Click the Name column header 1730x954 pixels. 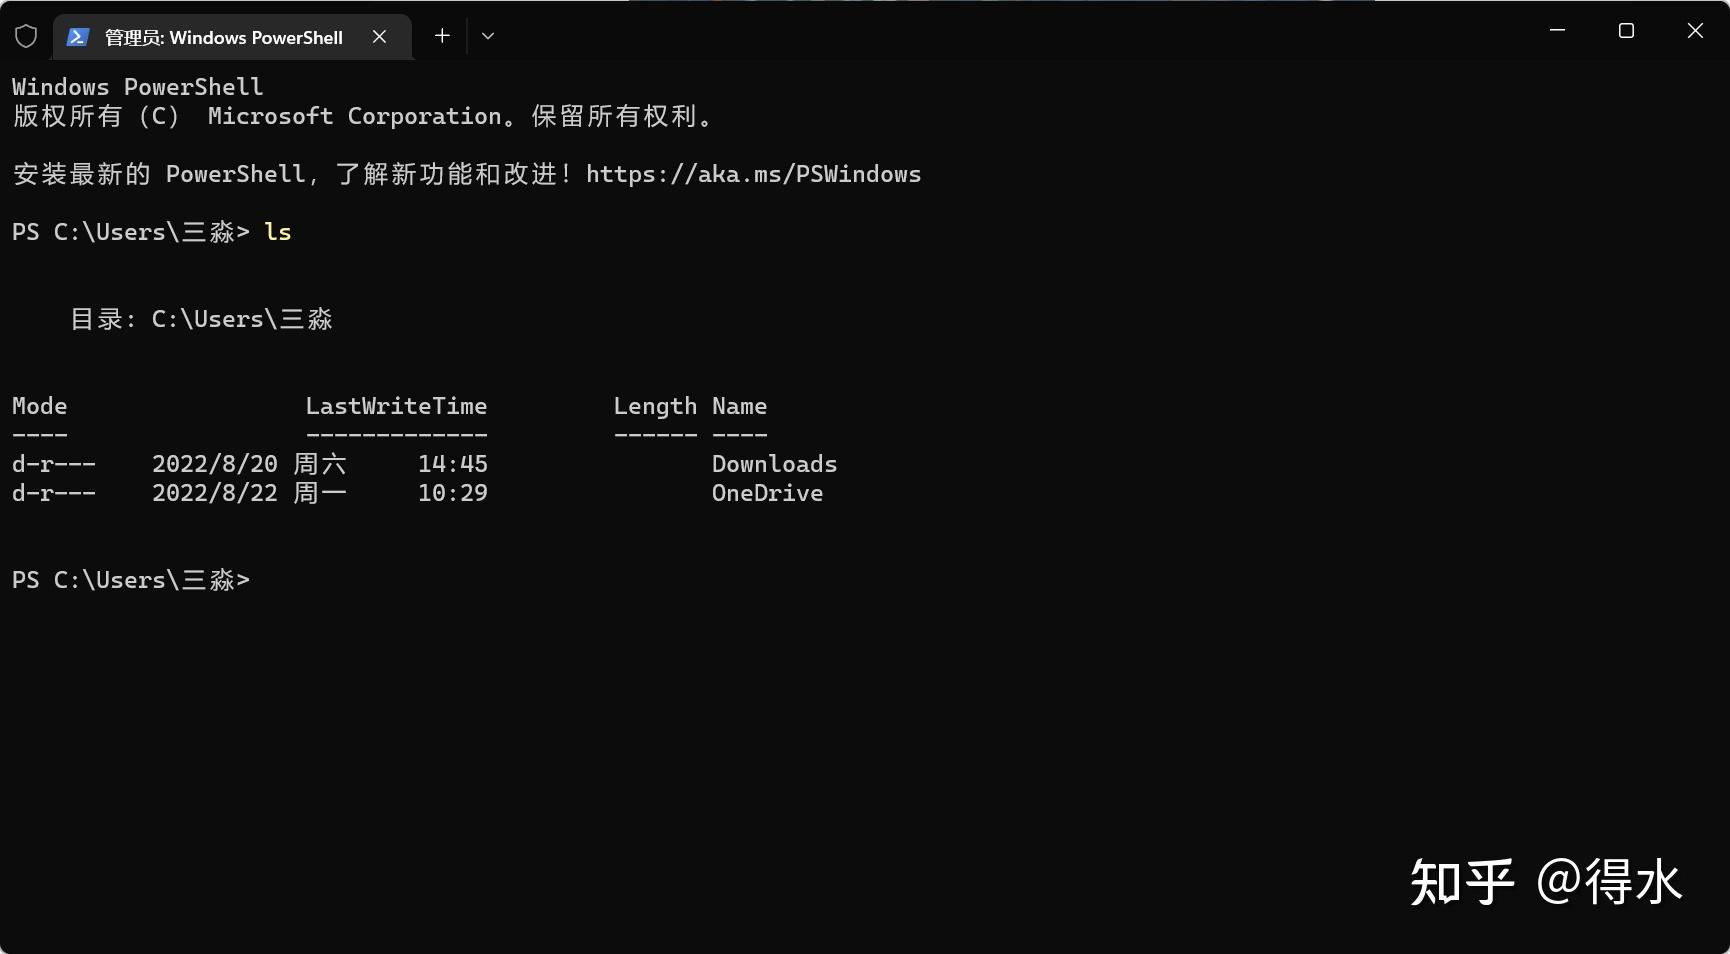click(x=739, y=406)
